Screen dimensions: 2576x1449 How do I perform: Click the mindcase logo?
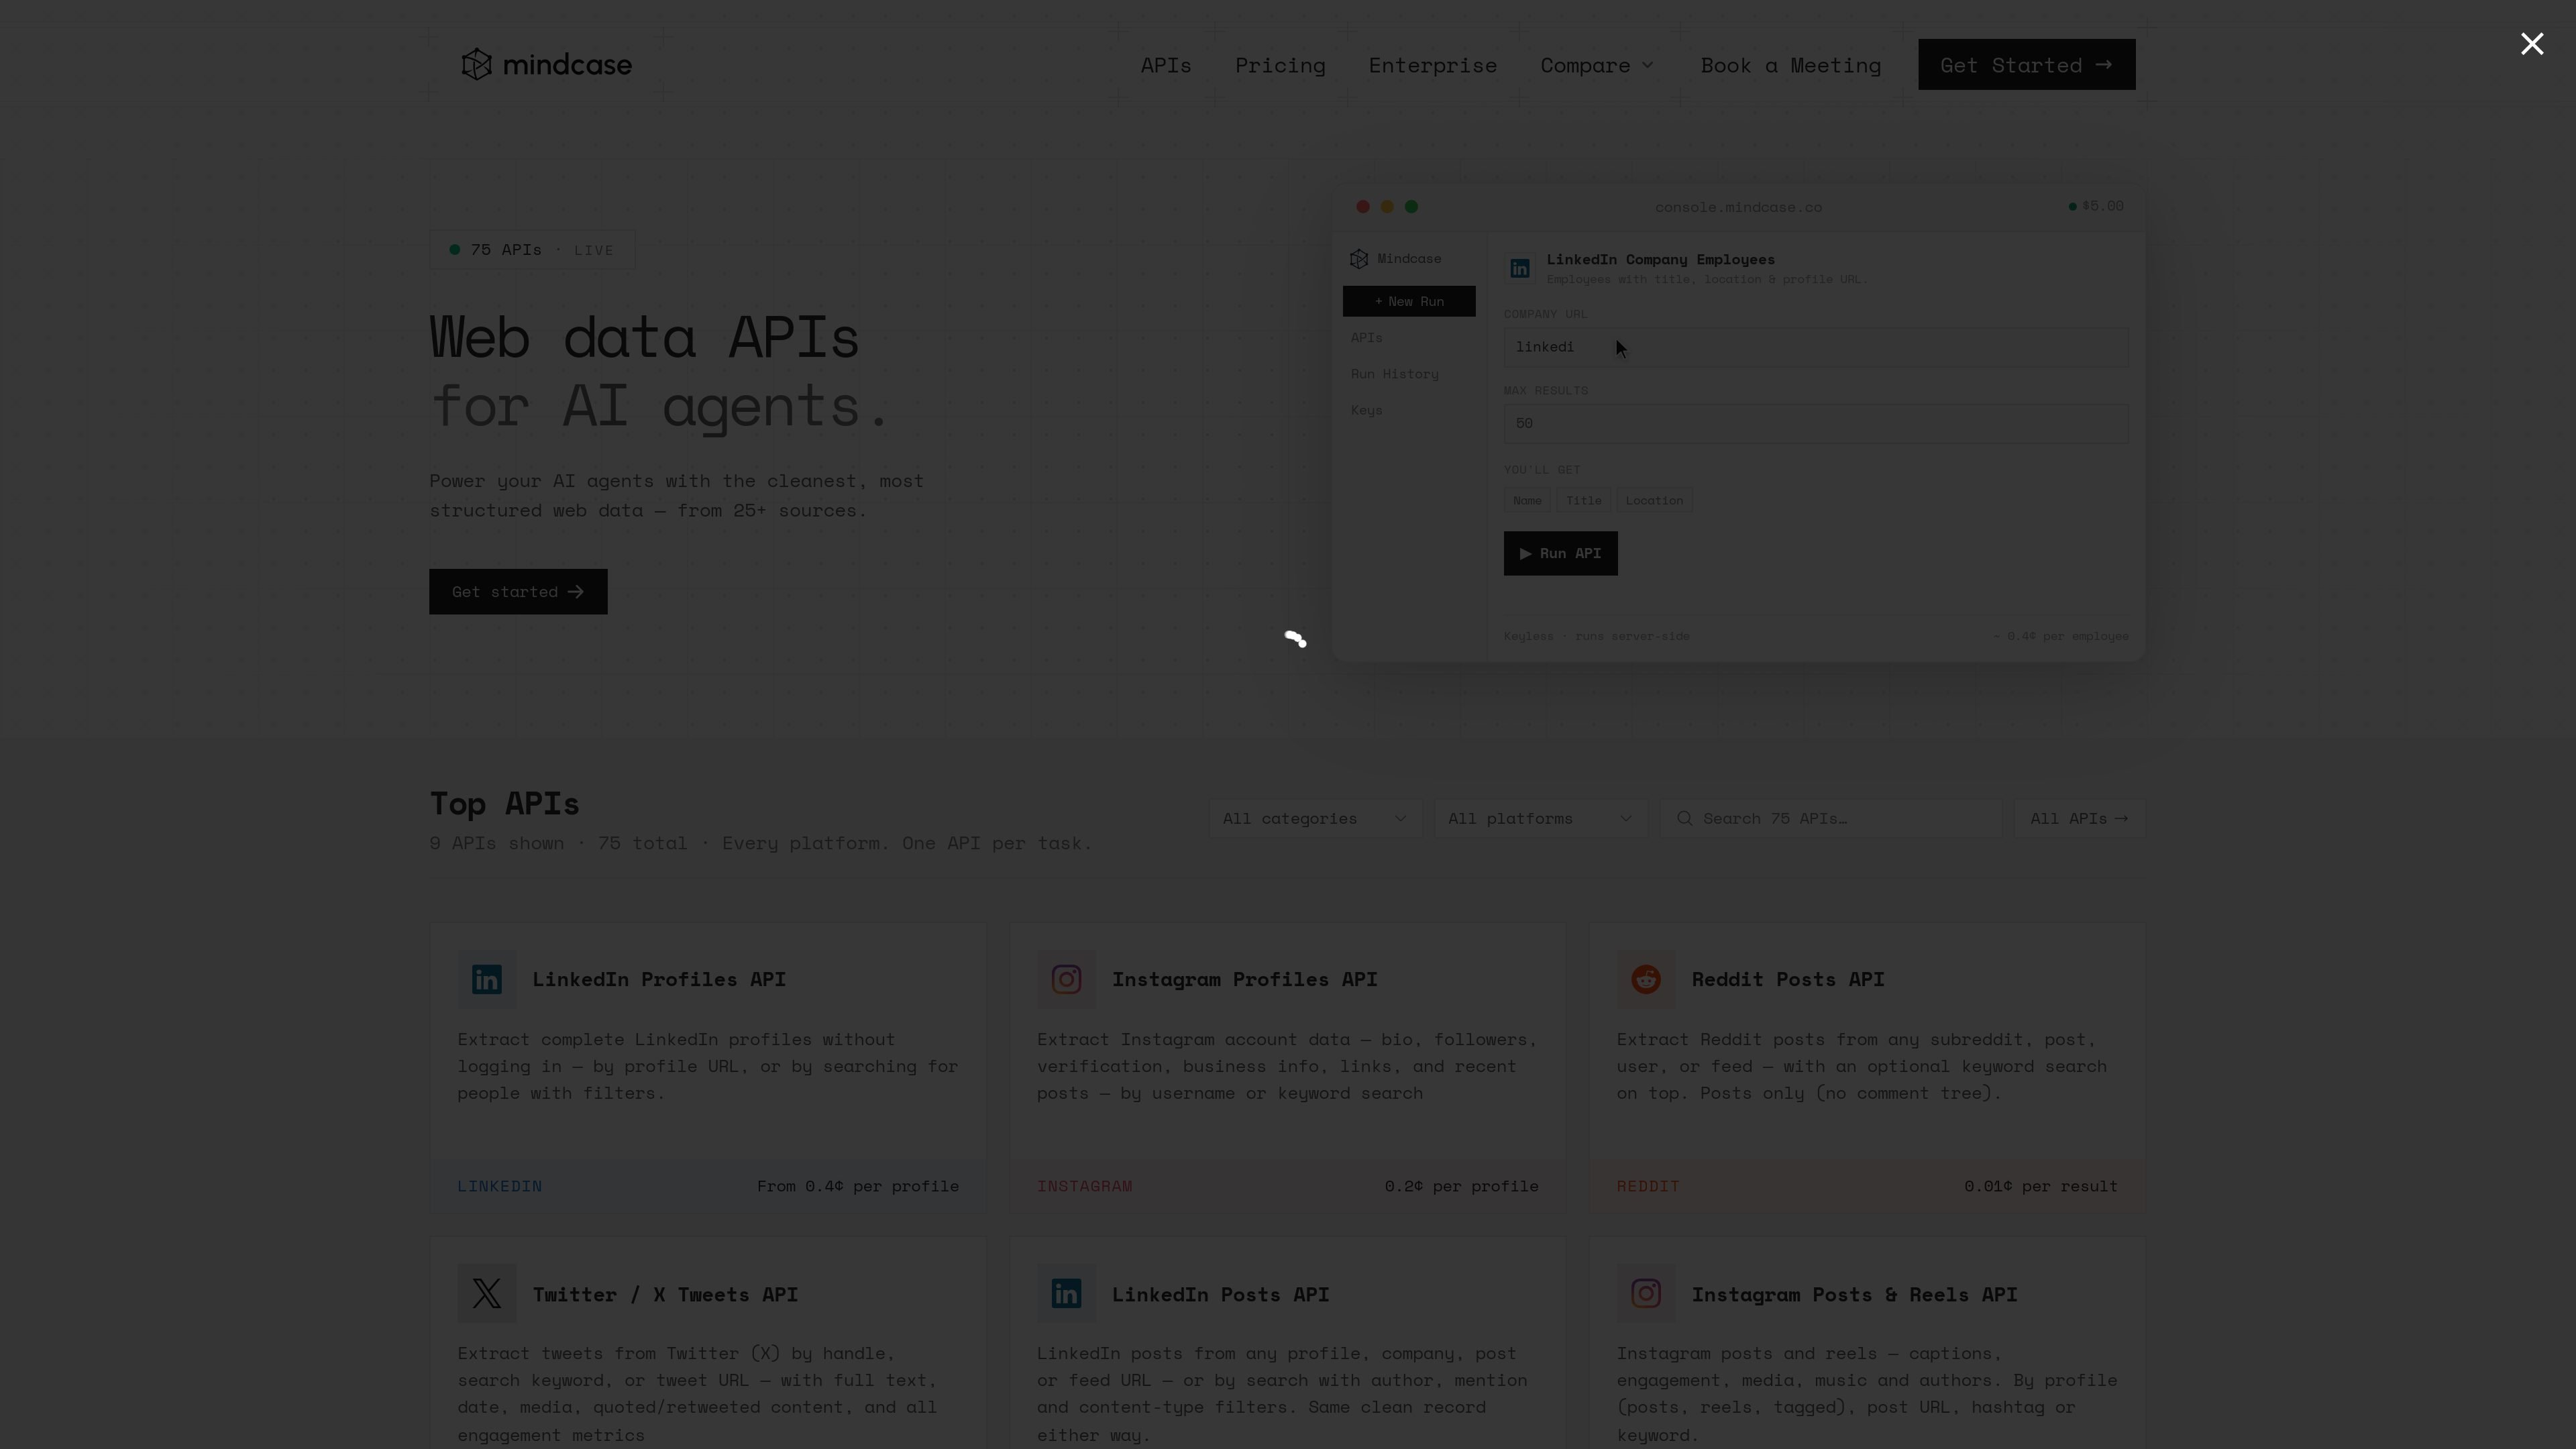(546, 64)
